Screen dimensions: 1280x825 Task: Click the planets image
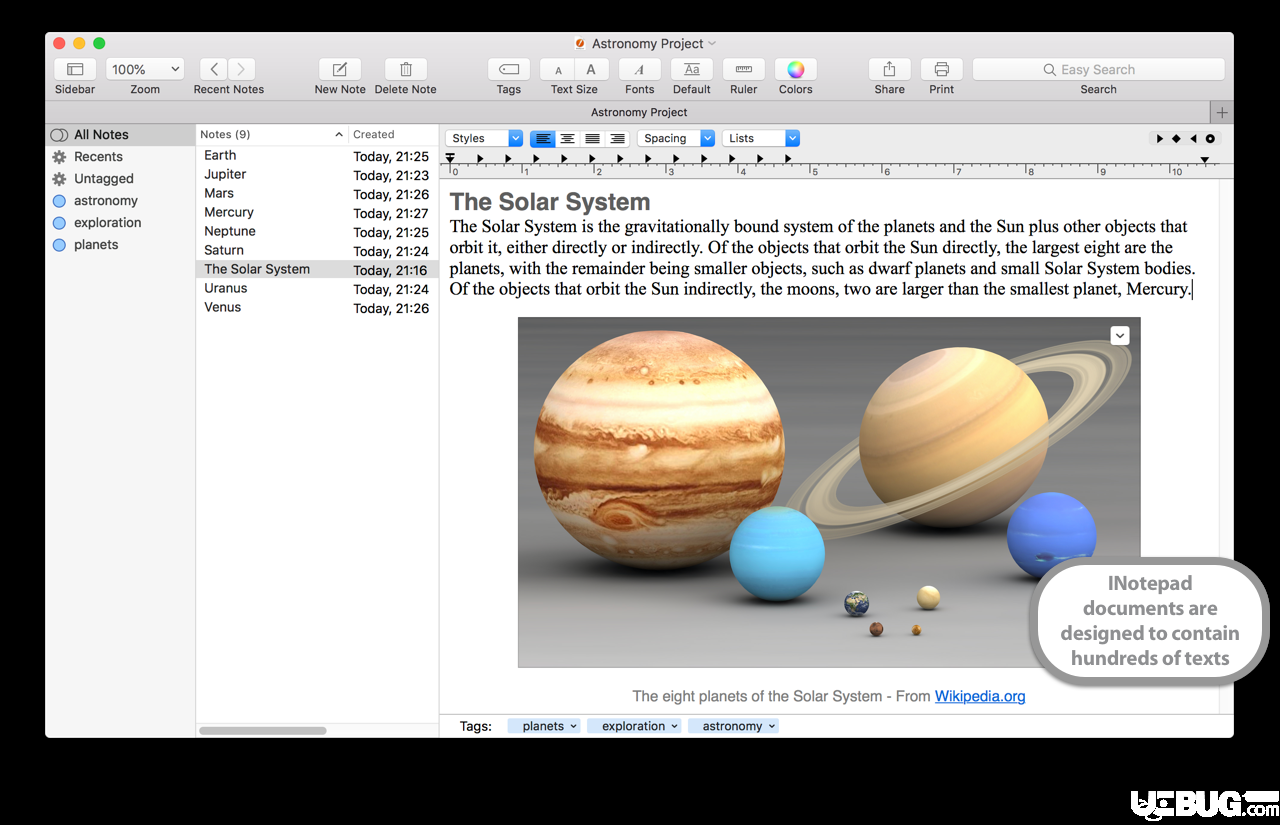point(828,492)
